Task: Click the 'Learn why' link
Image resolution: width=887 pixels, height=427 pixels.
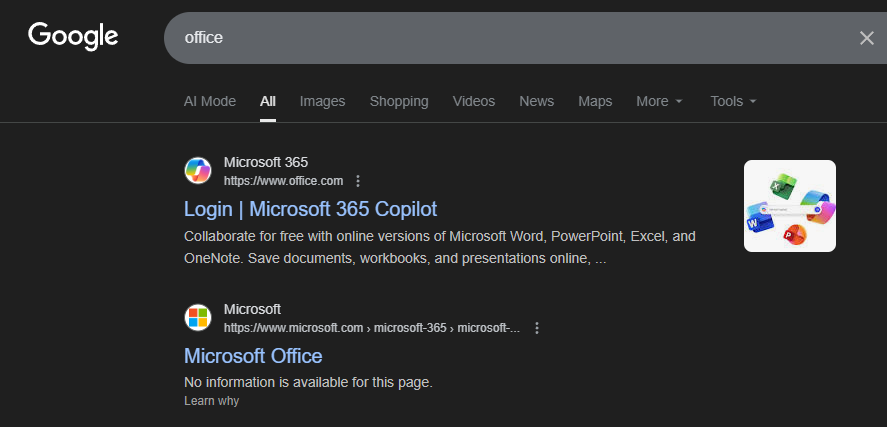Action: coord(212,401)
